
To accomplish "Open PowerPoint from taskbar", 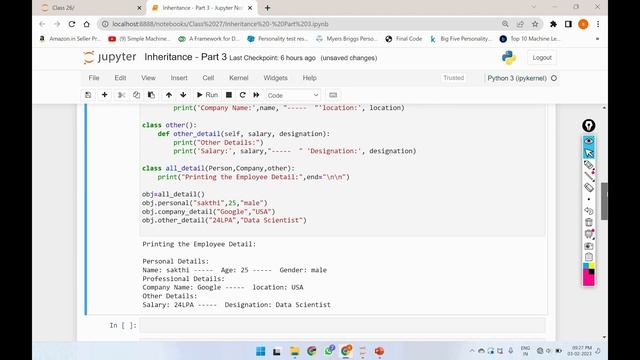I will coord(379,351).
